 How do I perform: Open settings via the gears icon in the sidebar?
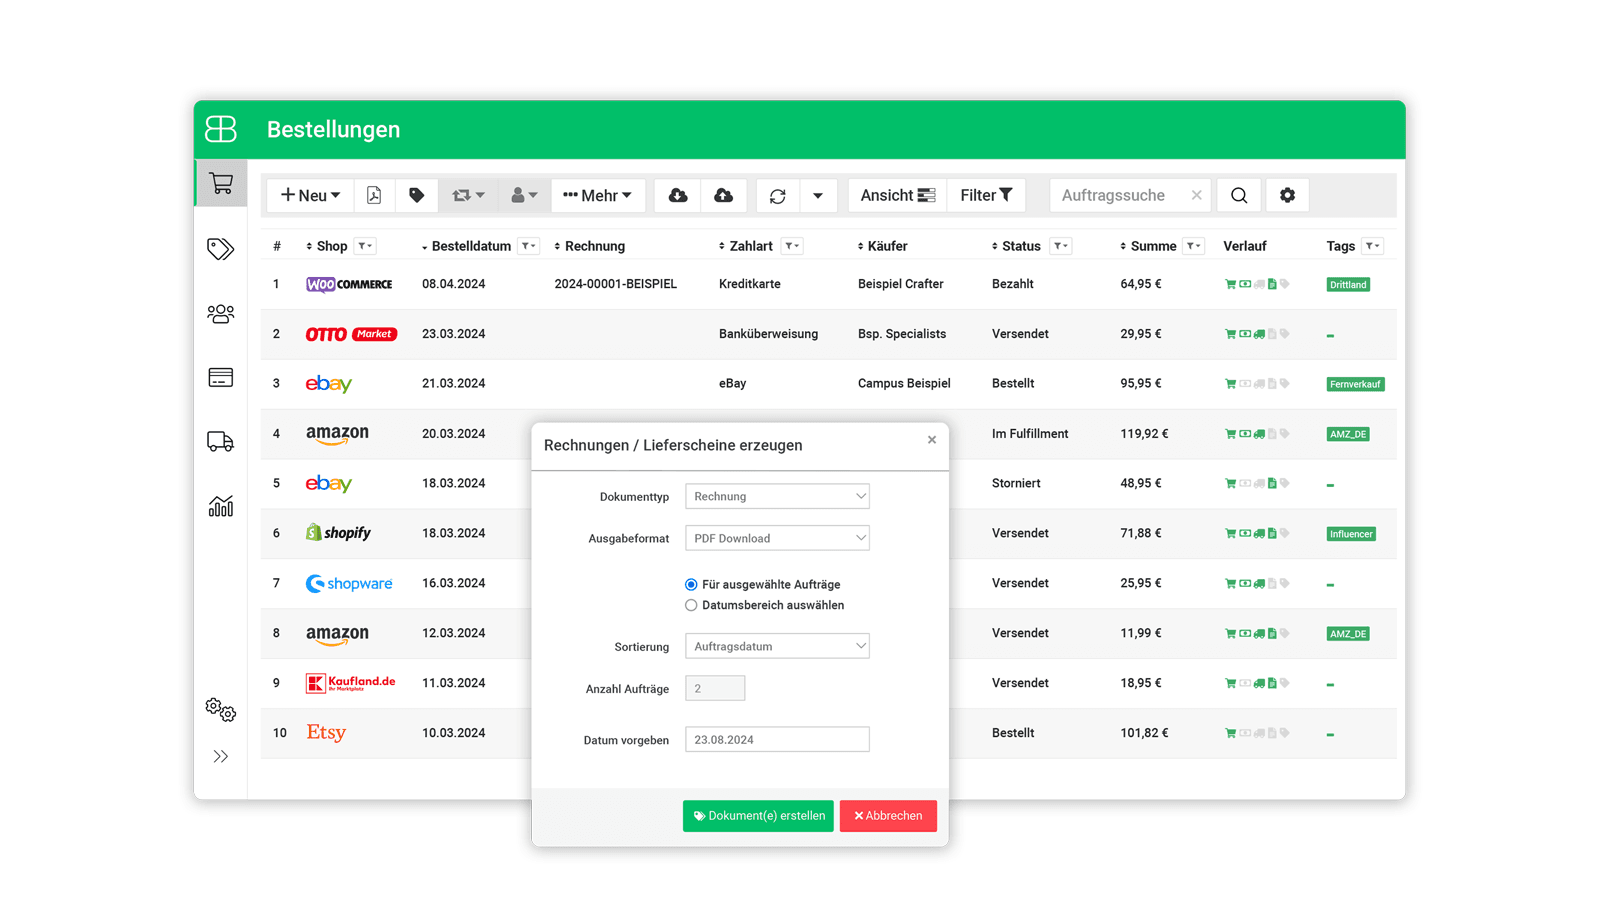[x=220, y=710]
